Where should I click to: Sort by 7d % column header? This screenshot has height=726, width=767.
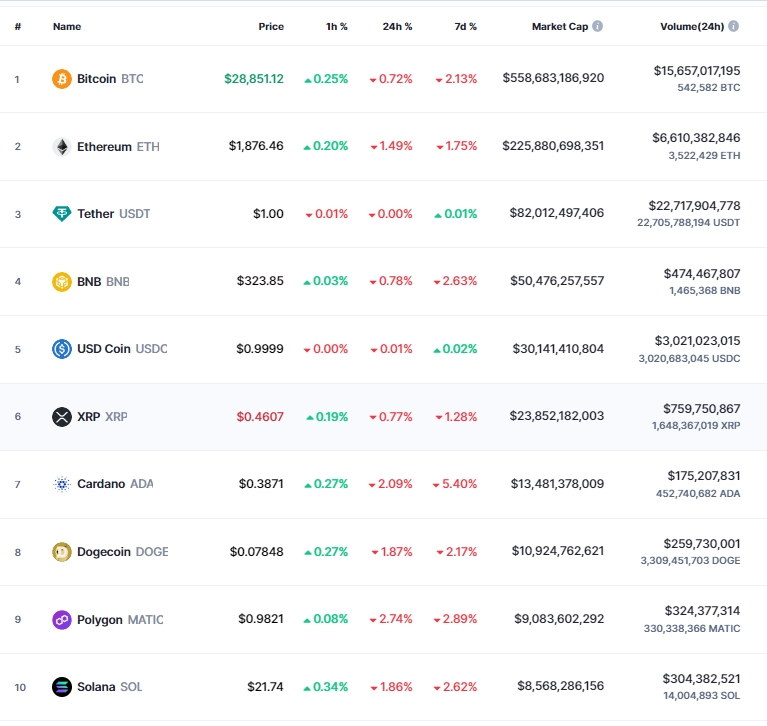point(465,26)
